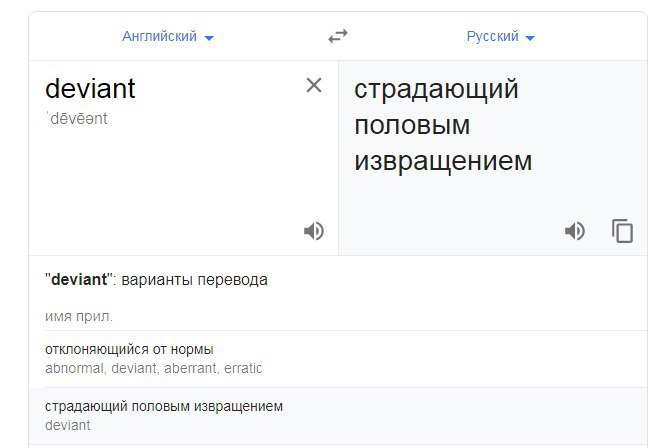Open the Русский target language dropdown
The height and width of the screenshot is (448, 656).
[501, 37]
